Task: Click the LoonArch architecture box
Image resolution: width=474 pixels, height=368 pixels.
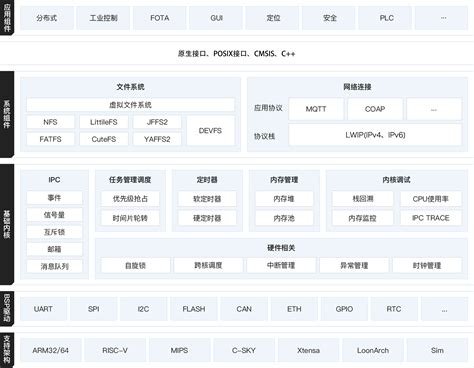Action: [373, 350]
